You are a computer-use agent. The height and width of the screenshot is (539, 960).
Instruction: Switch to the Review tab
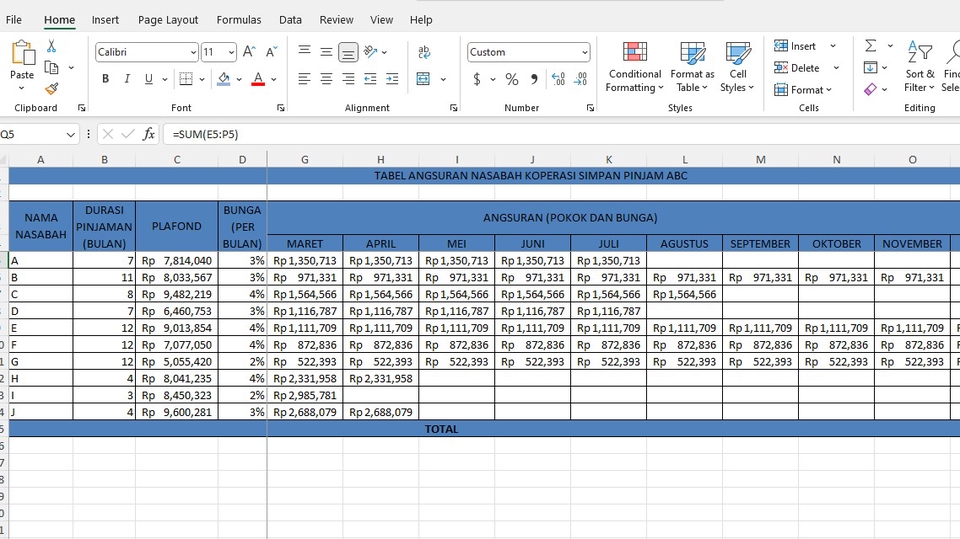click(336, 20)
